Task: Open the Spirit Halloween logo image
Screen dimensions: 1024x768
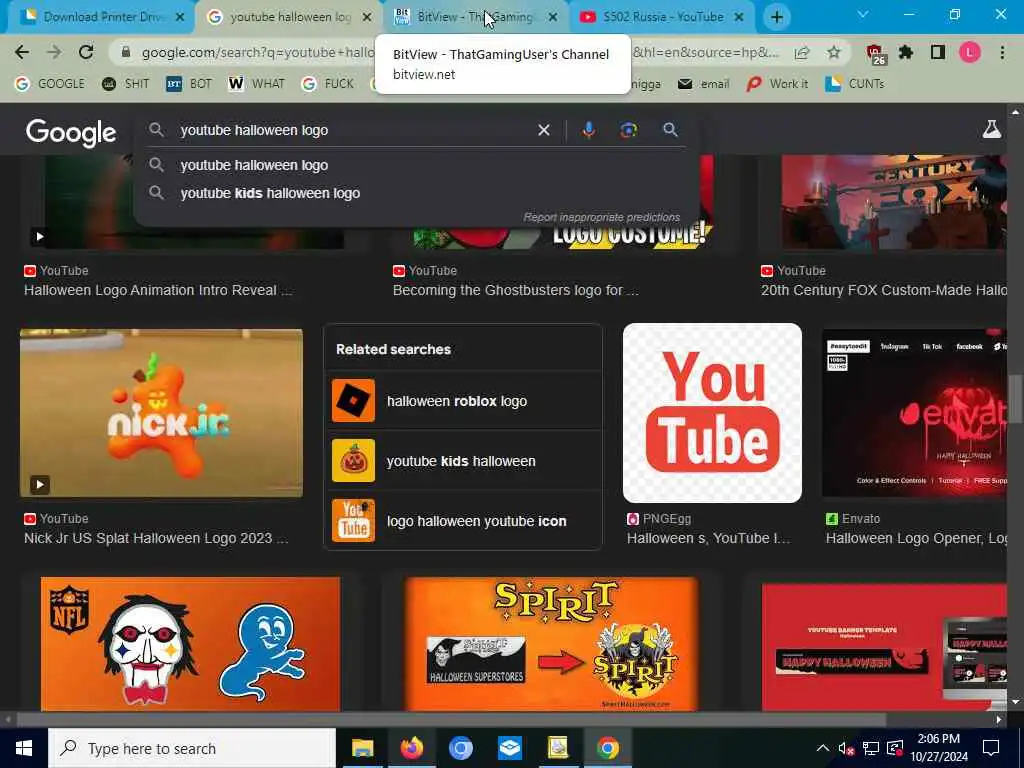Action: [x=552, y=644]
